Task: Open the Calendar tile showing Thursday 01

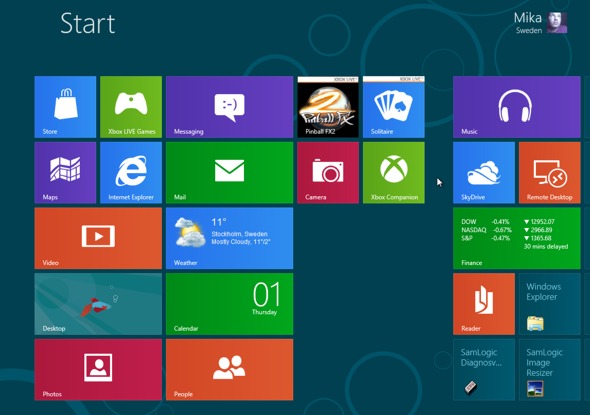Action: point(230,304)
